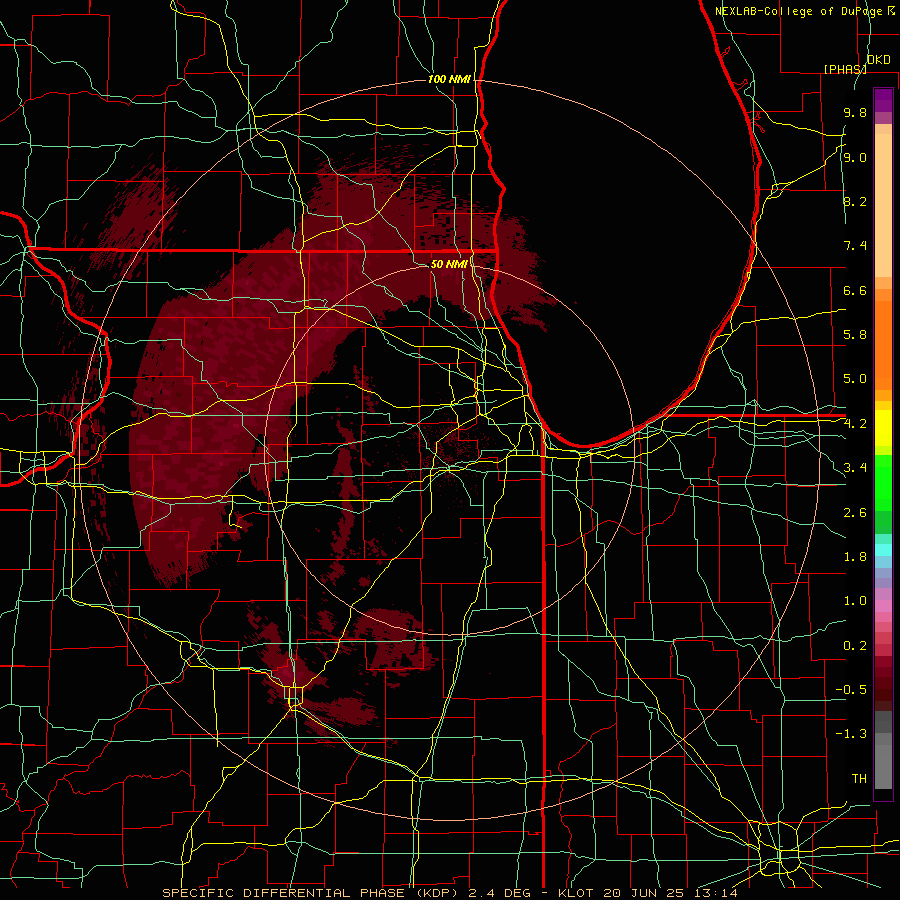Select the 9.8 value on the scale
900x900 pixels.
[x=855, y=112]
